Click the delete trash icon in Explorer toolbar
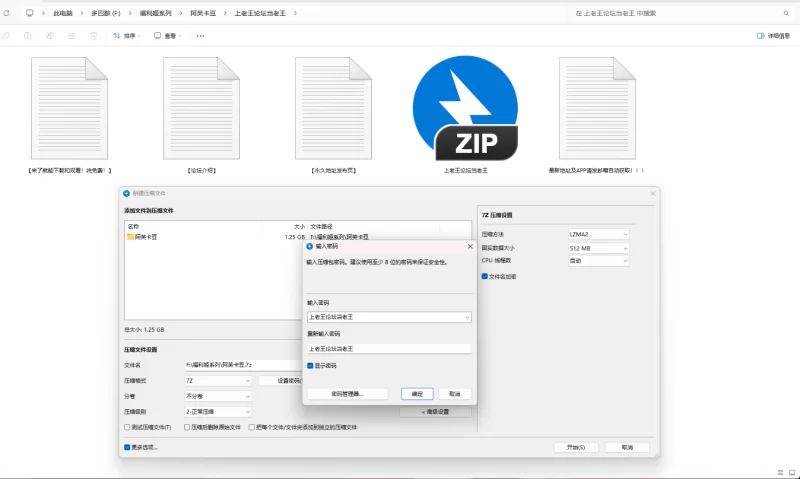Image resolution: width=800 pixels, height=479 pixels. pos(93,36)
